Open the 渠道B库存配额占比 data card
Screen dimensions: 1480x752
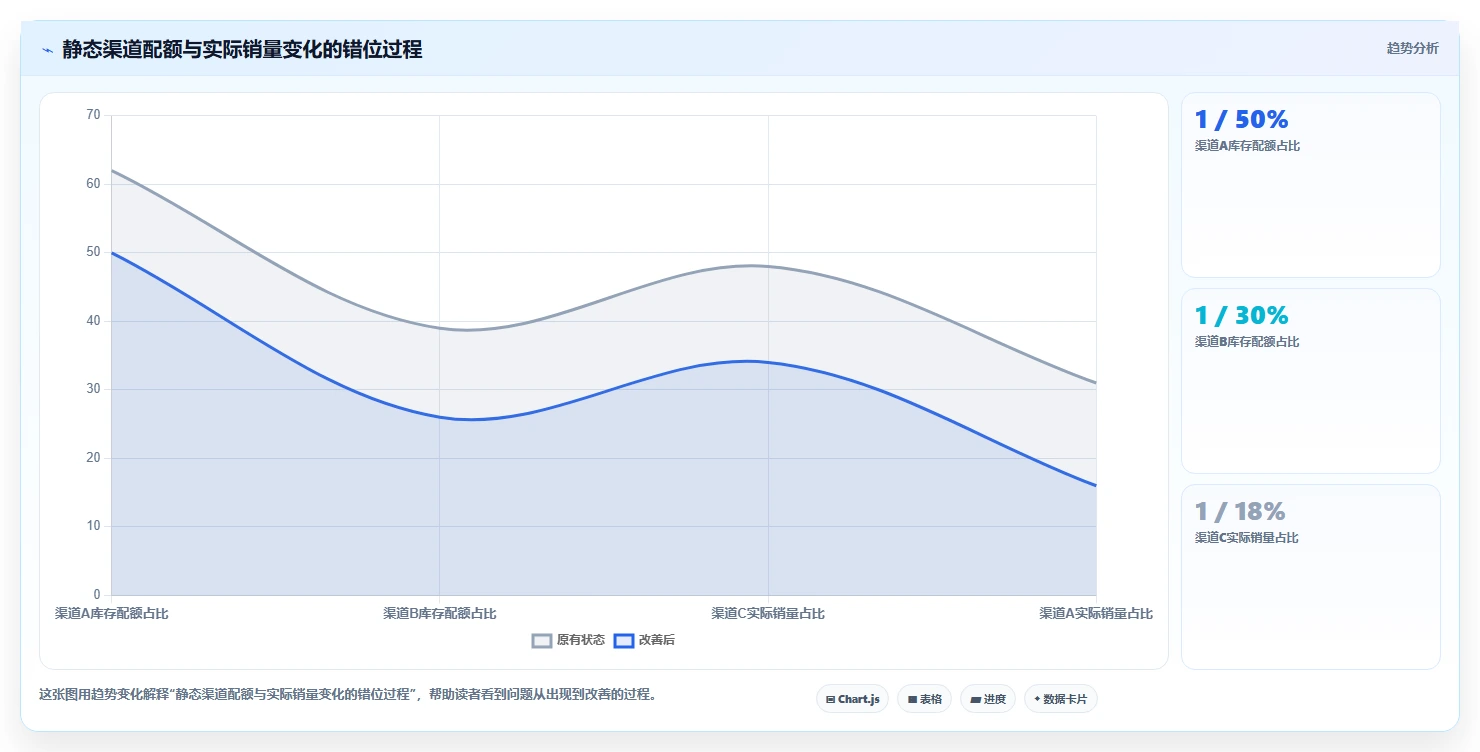coord(1311,381)
